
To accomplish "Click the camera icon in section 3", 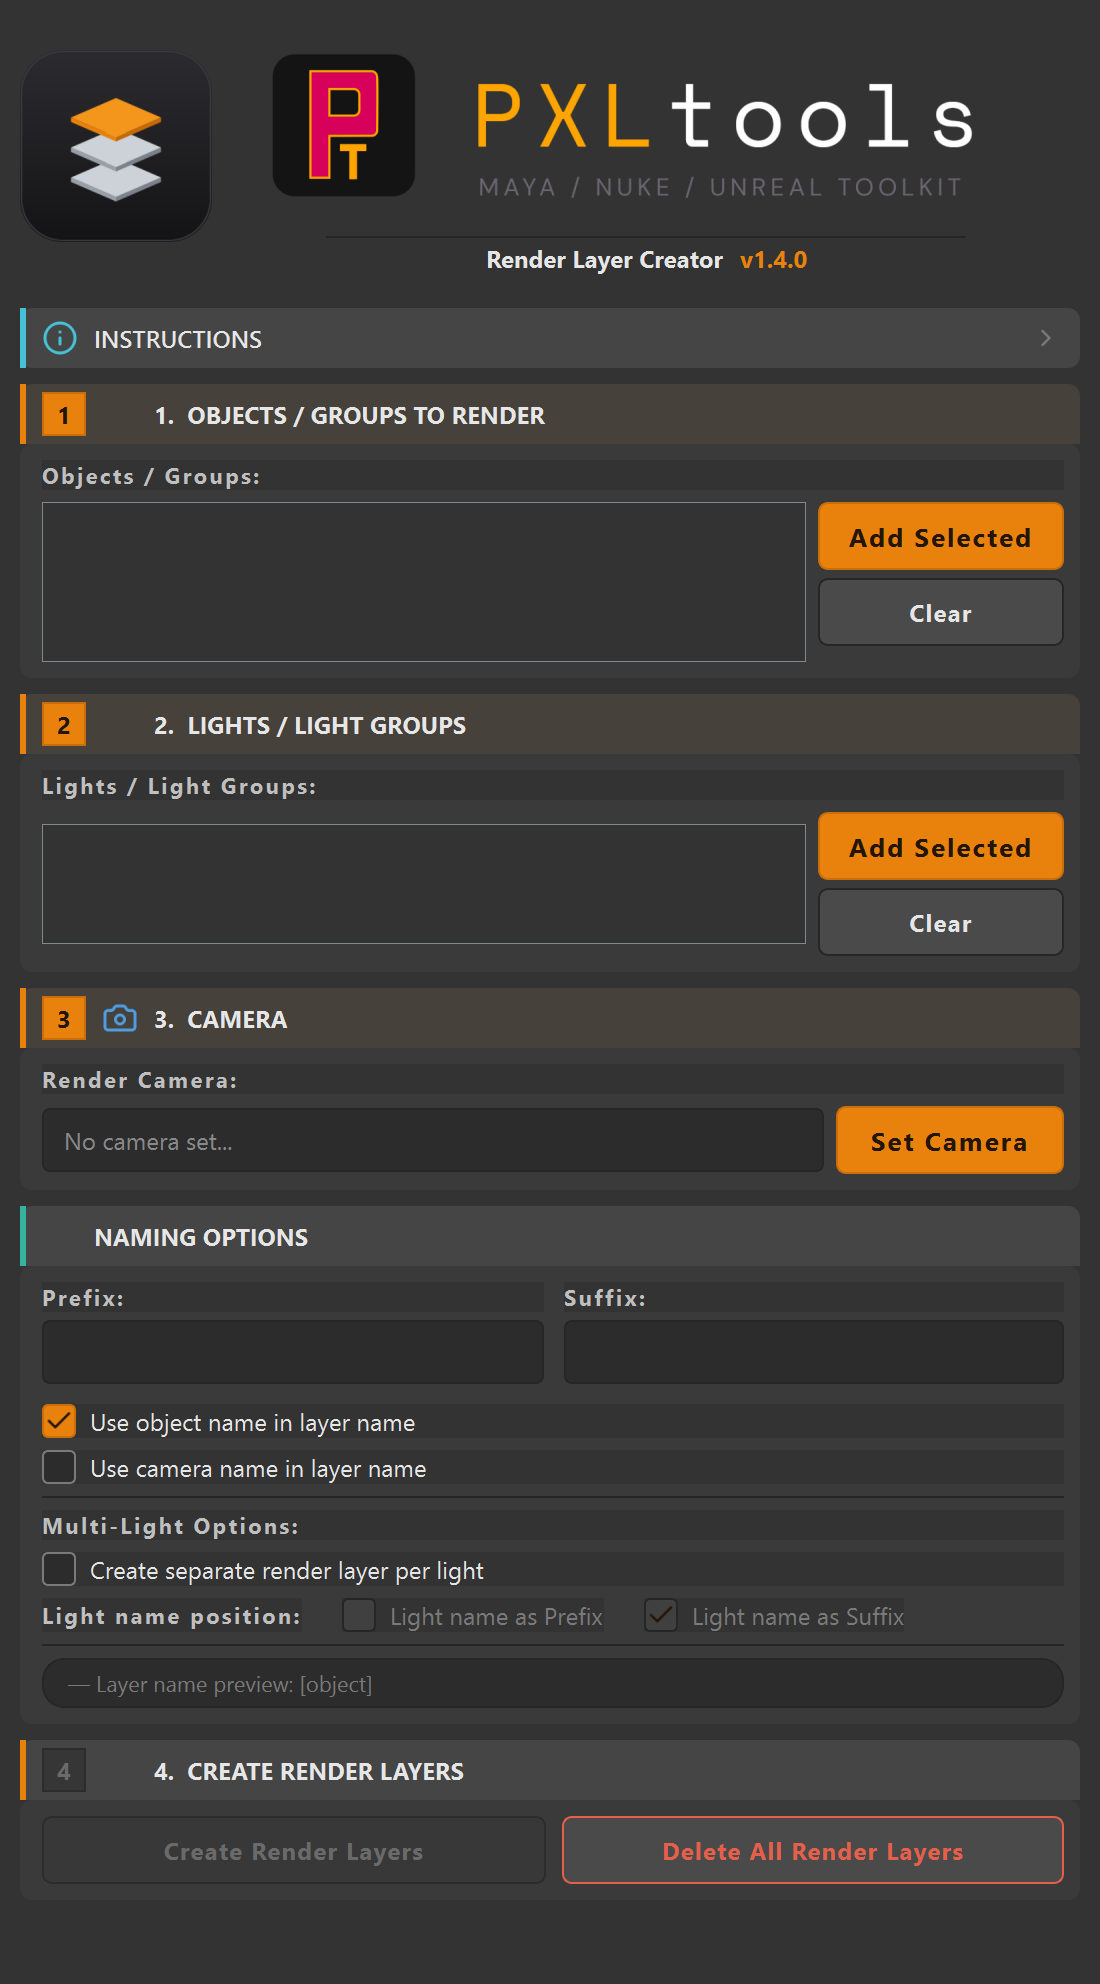I will click(120, 1019).
